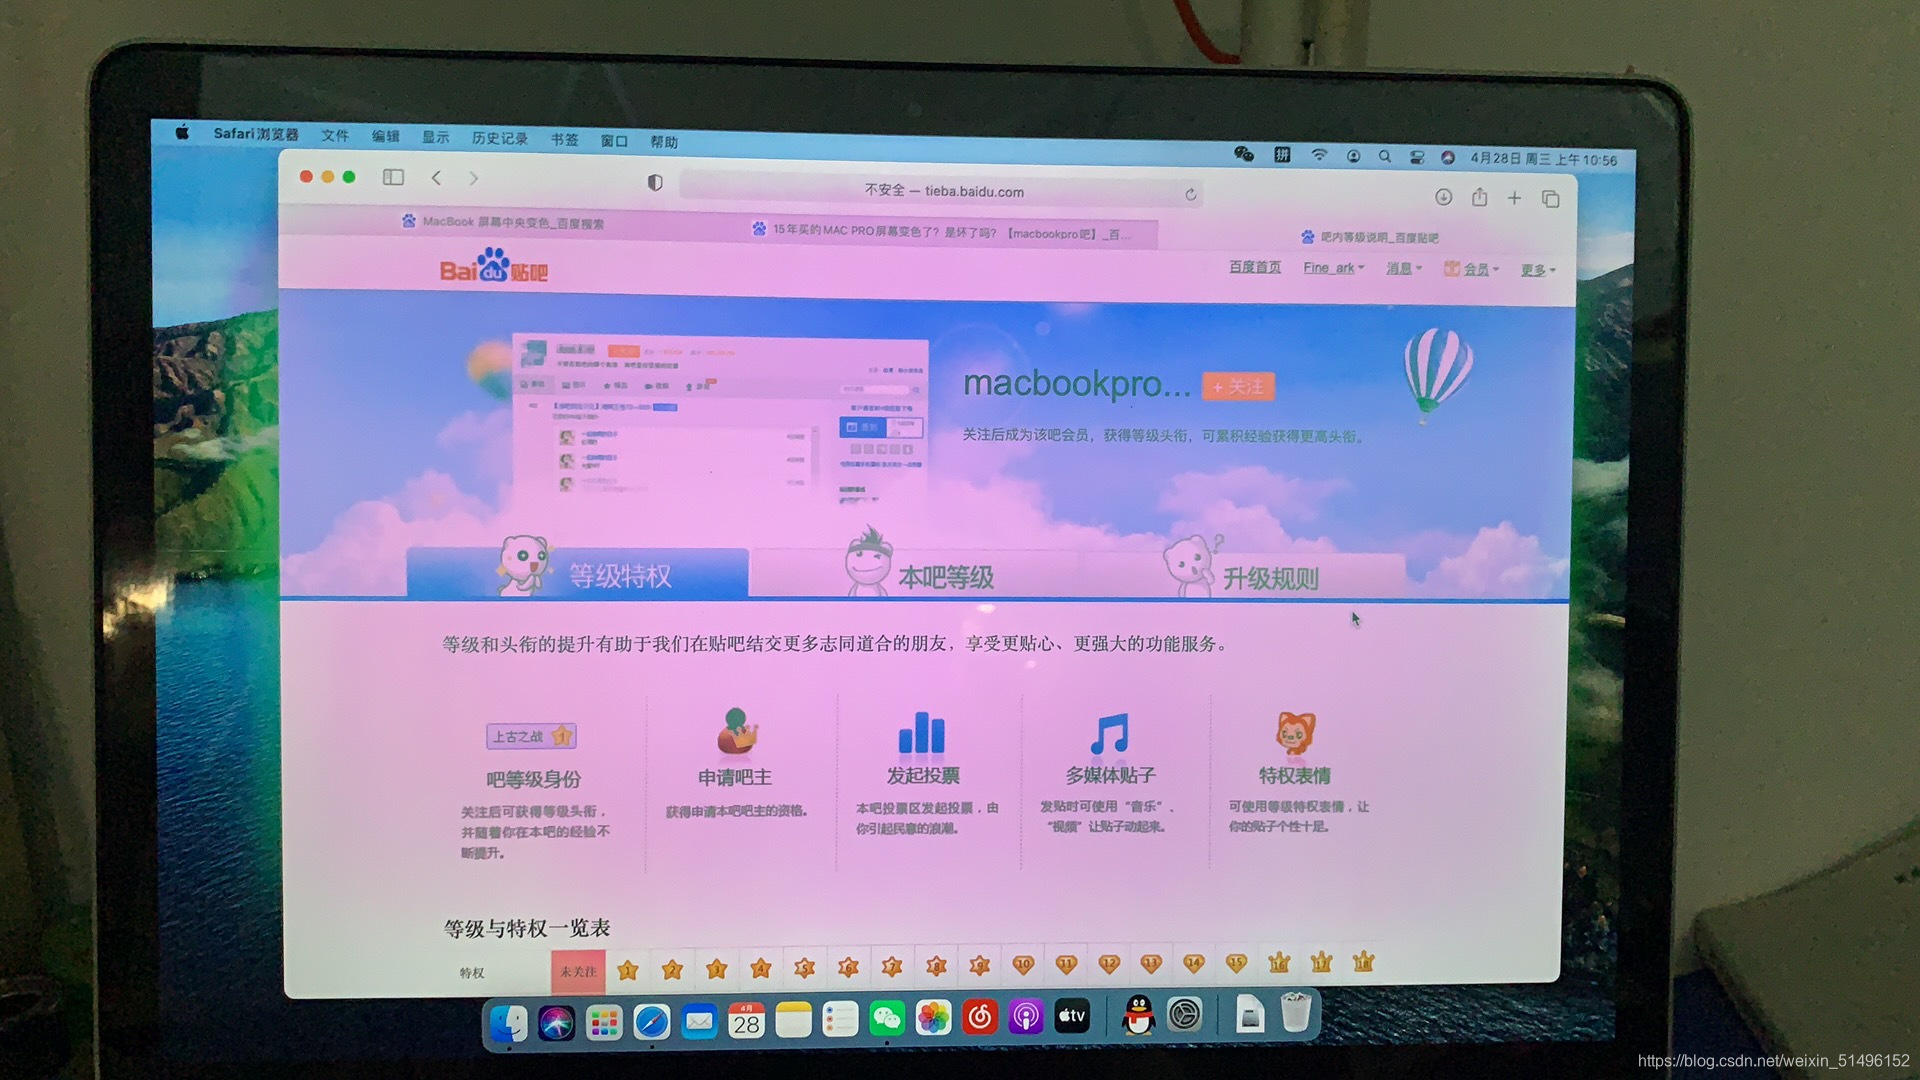Select the 申请吧主 icon

pos(735,735)
